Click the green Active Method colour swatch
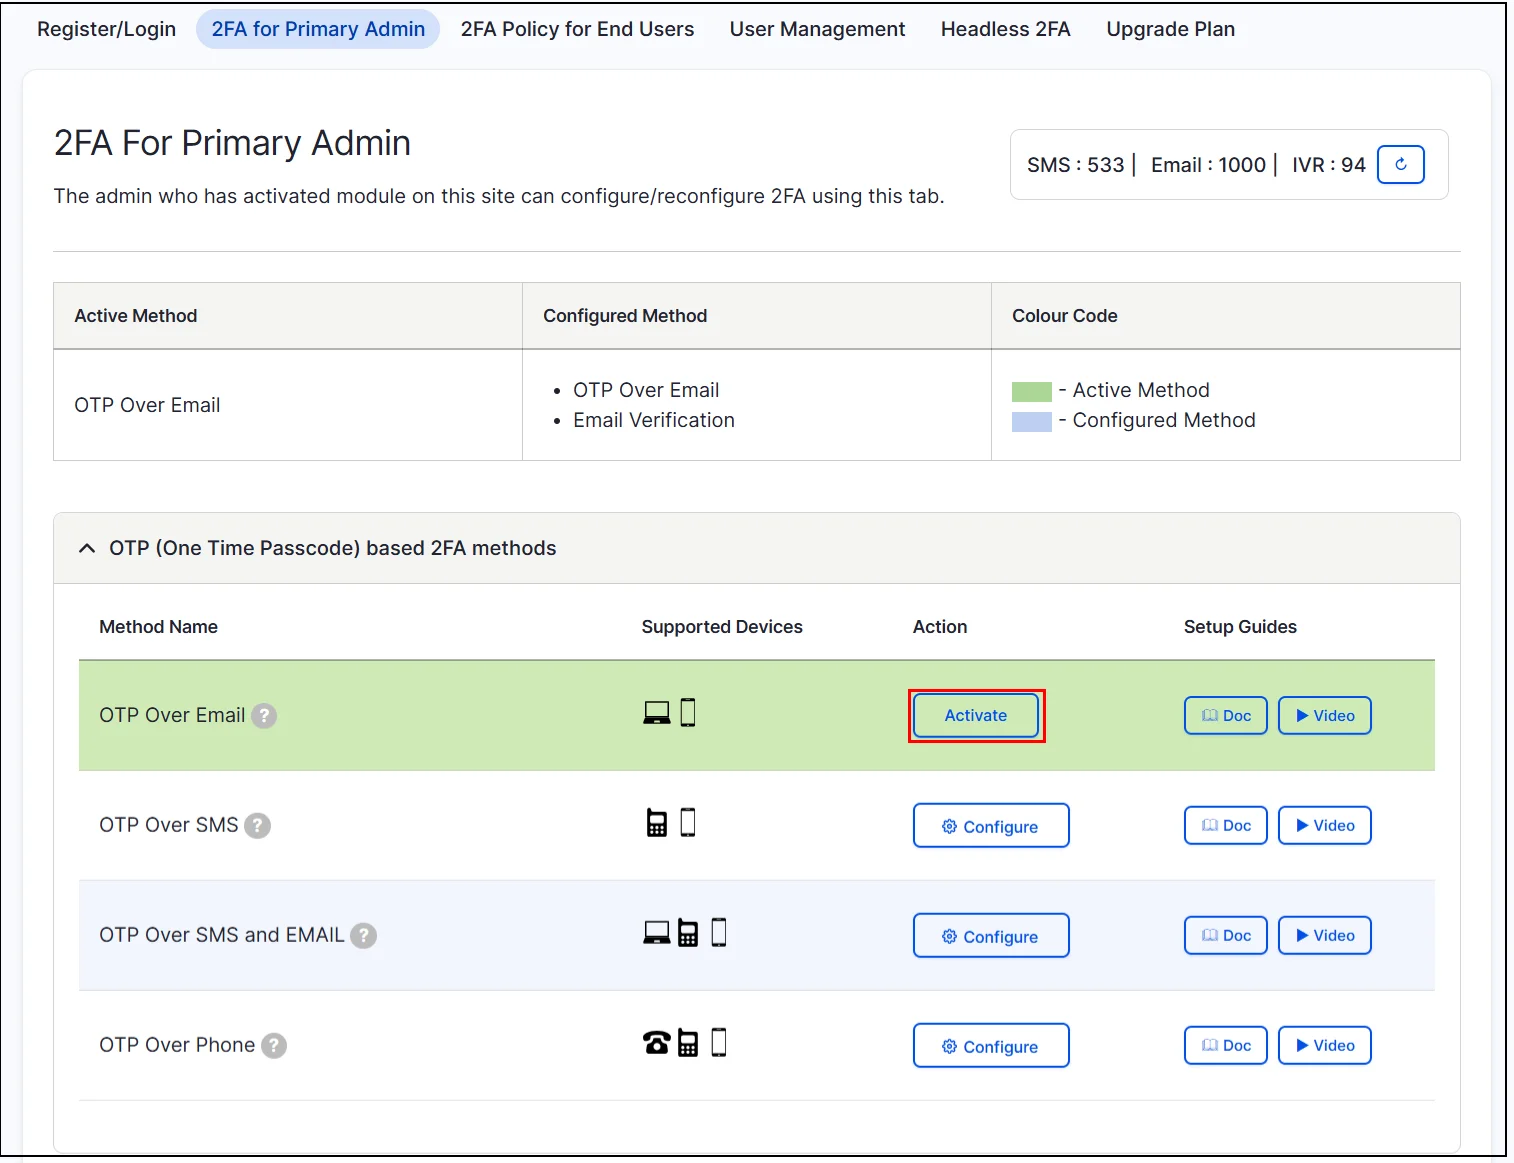The width and height of the screenshot is (1514, 1163). pos(1032,391)
